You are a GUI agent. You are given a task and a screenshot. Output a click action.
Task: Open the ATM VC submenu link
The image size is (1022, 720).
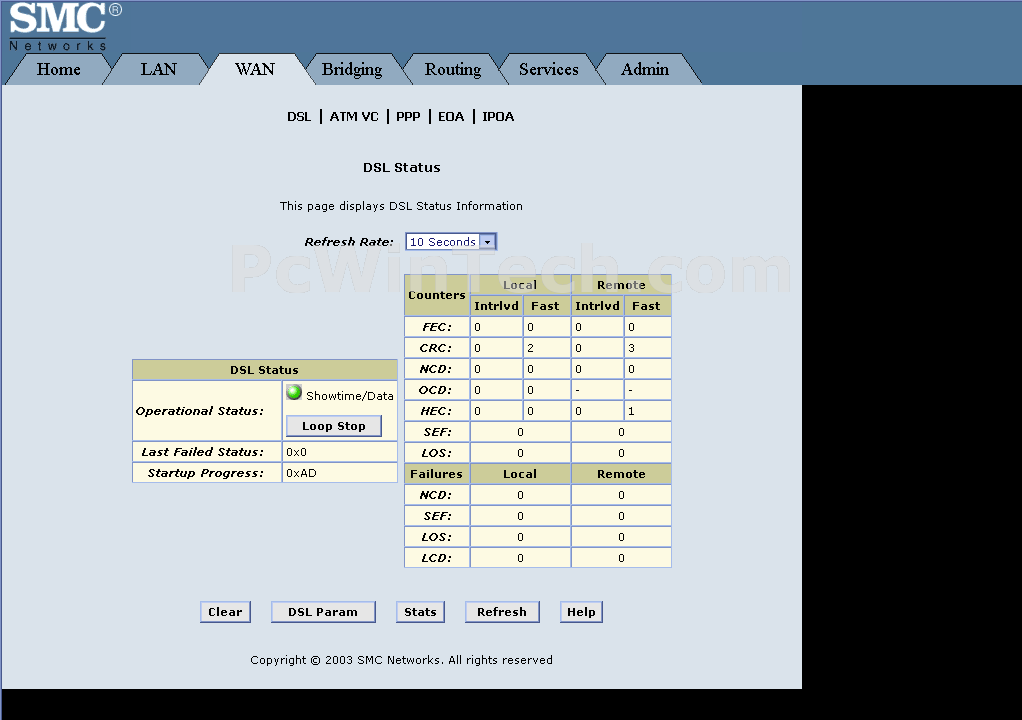(354, 117)
